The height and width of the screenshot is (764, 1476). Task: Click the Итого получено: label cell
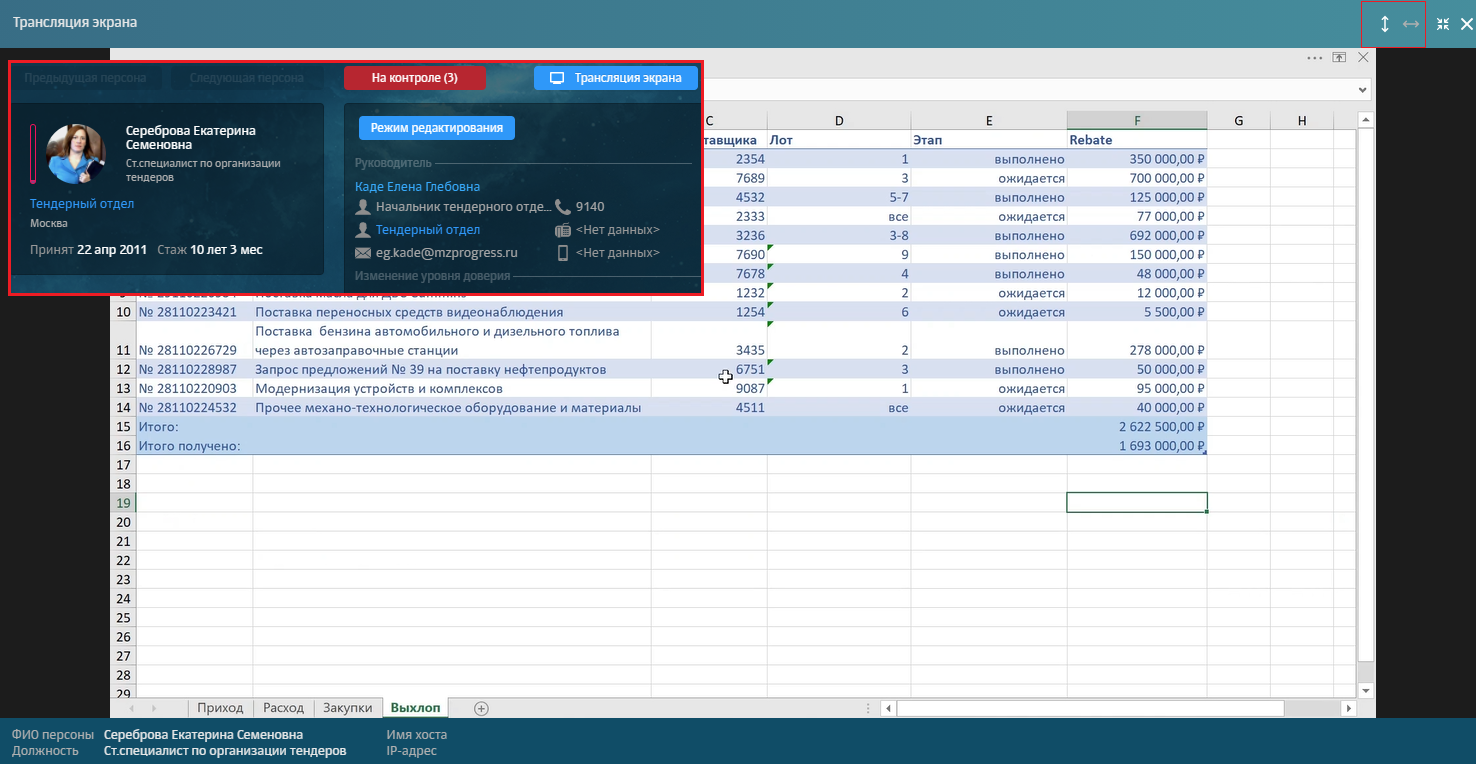click(194, 446)
